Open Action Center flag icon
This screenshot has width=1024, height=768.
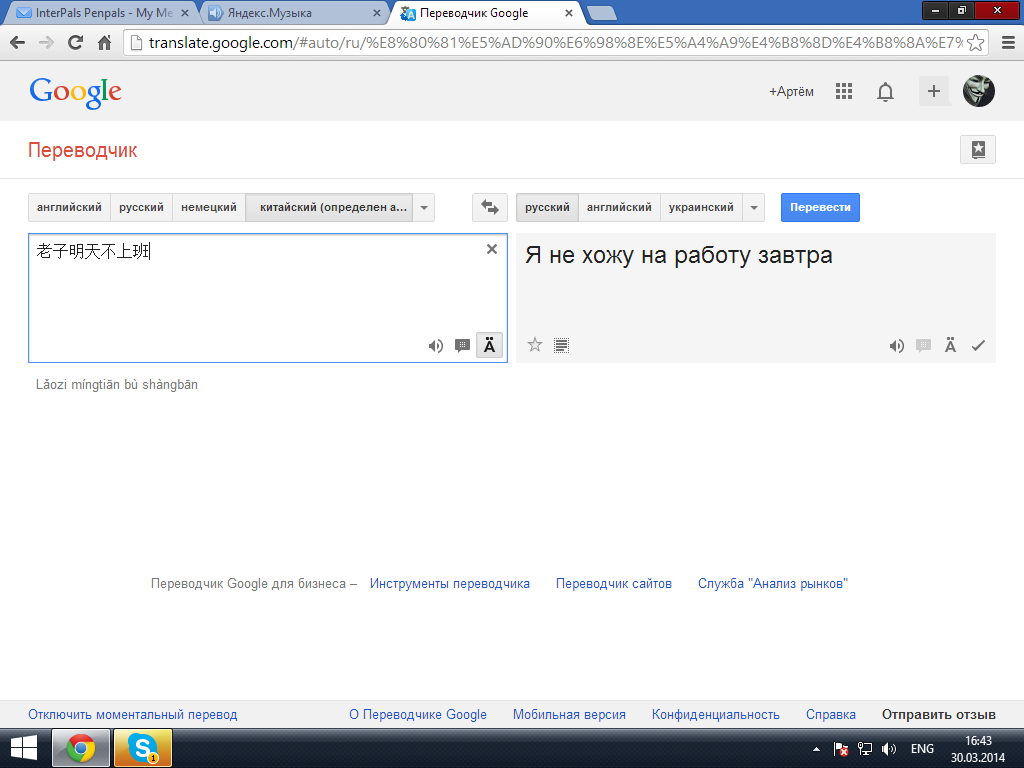(841, 749)
